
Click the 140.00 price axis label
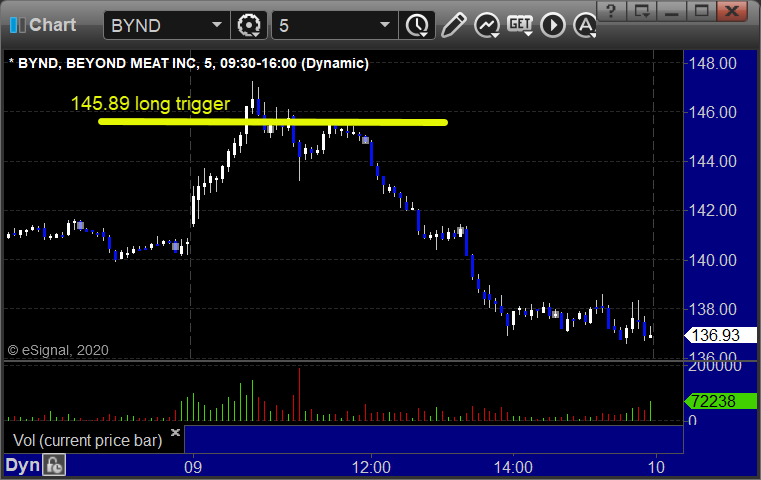coord(712,260)
